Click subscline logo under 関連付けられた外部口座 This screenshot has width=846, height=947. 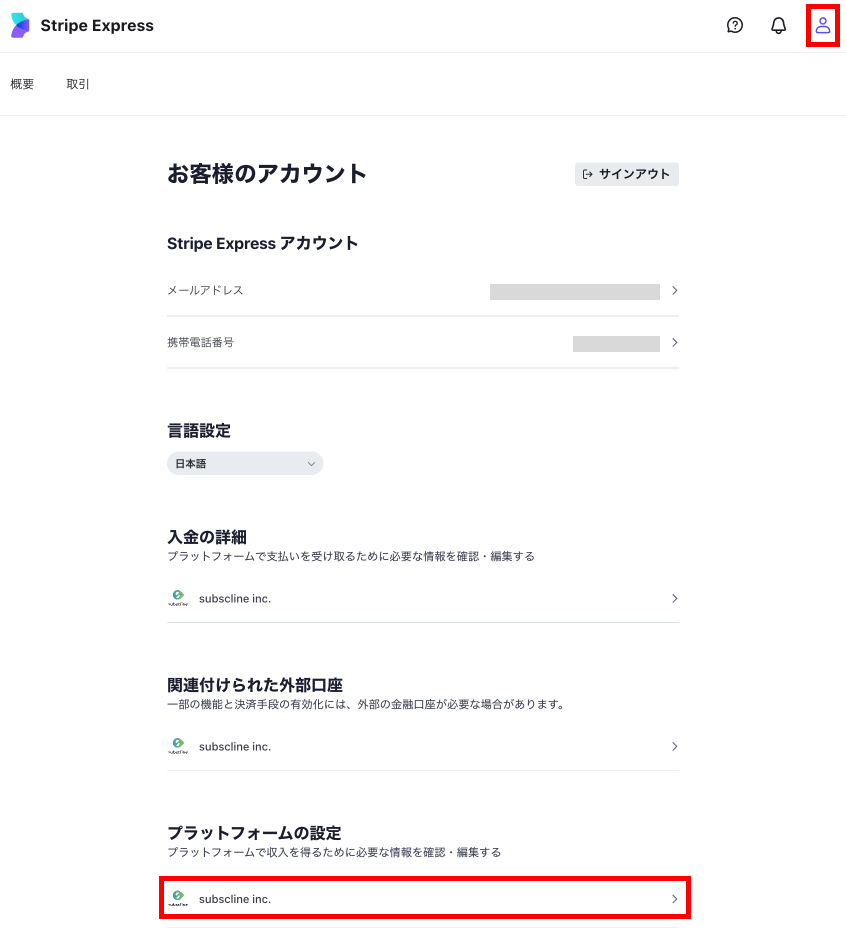coord(178,746)
